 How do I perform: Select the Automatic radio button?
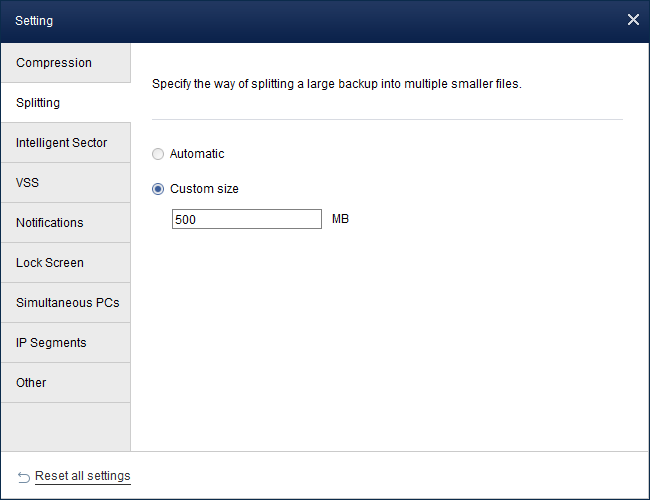[158, 154]
